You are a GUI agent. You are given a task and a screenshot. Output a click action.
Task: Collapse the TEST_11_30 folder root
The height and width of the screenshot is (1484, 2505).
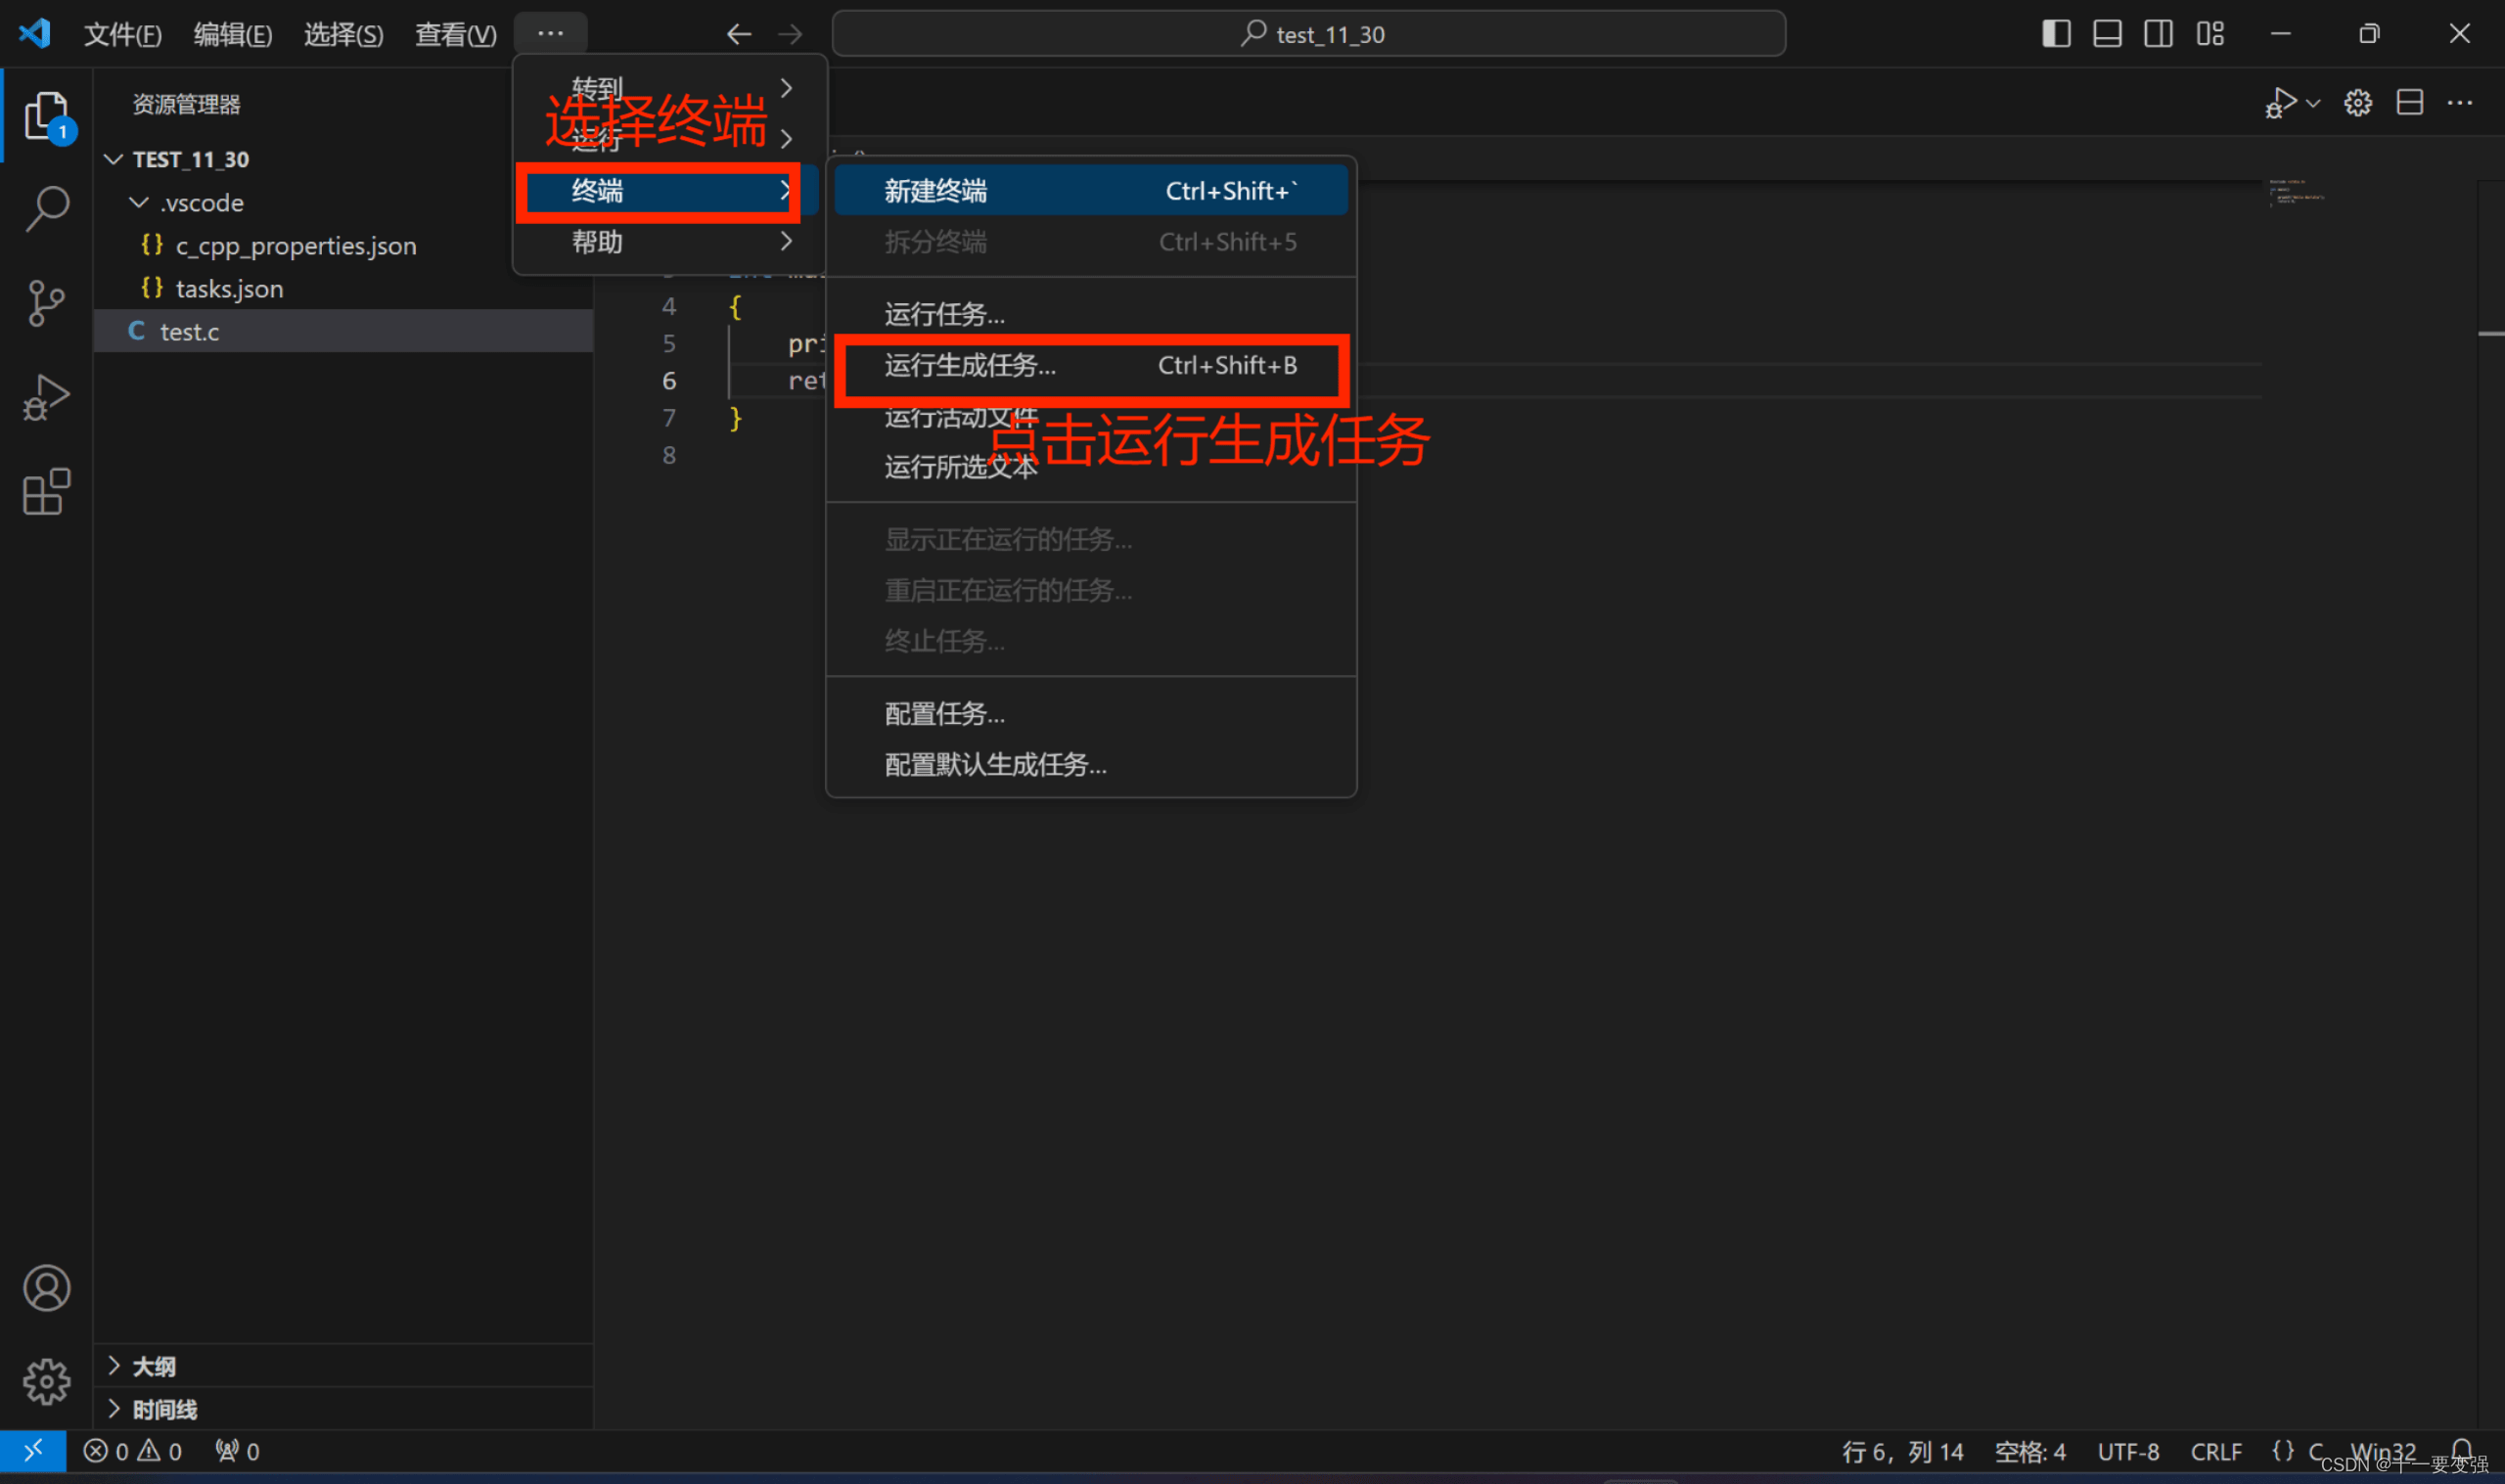pyautogui.click(x=343, y=159)
